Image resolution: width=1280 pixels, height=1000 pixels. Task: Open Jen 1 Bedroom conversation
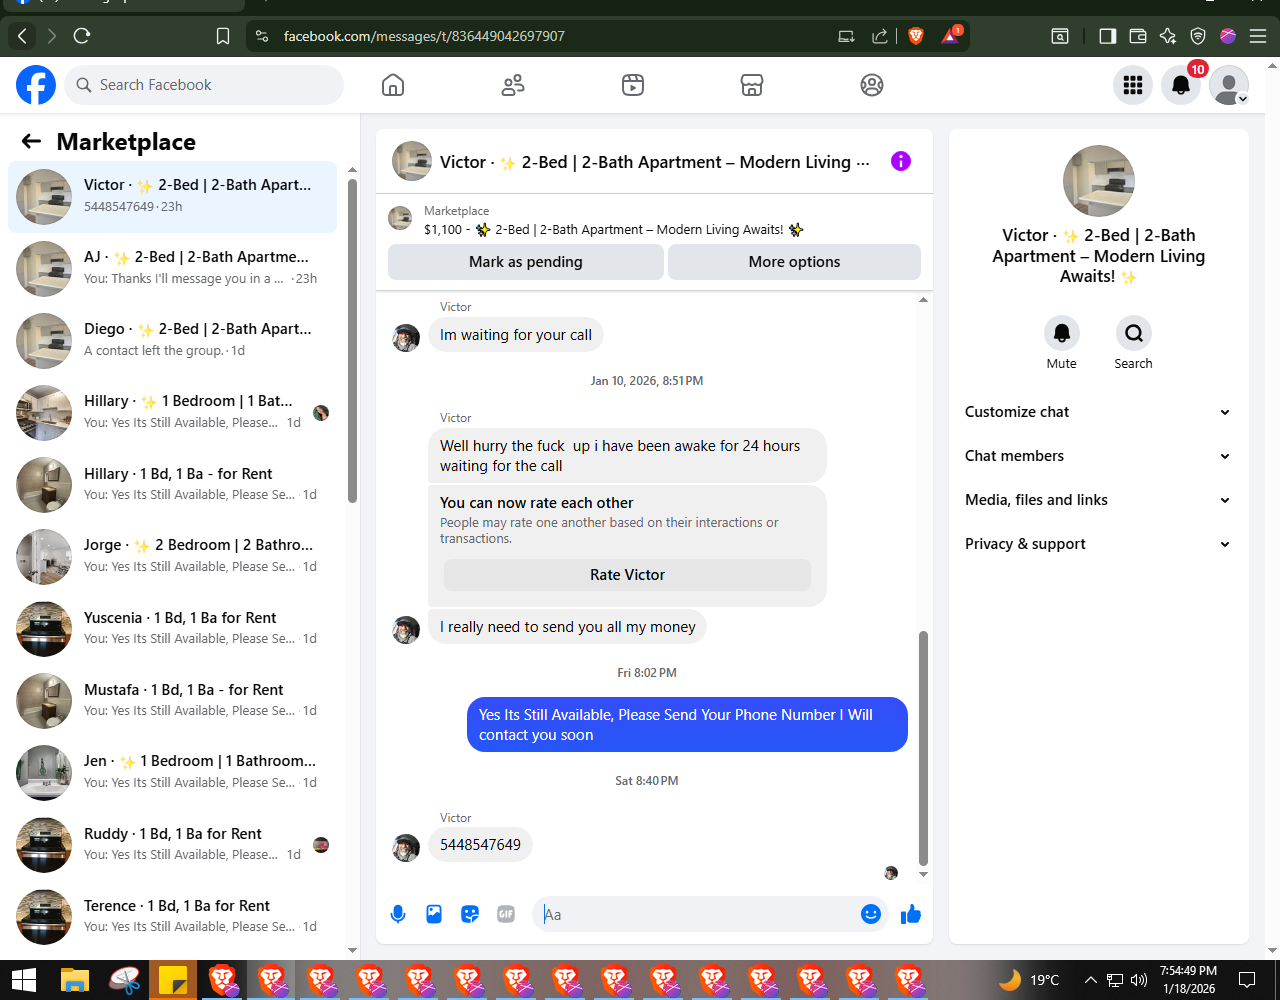172,773
